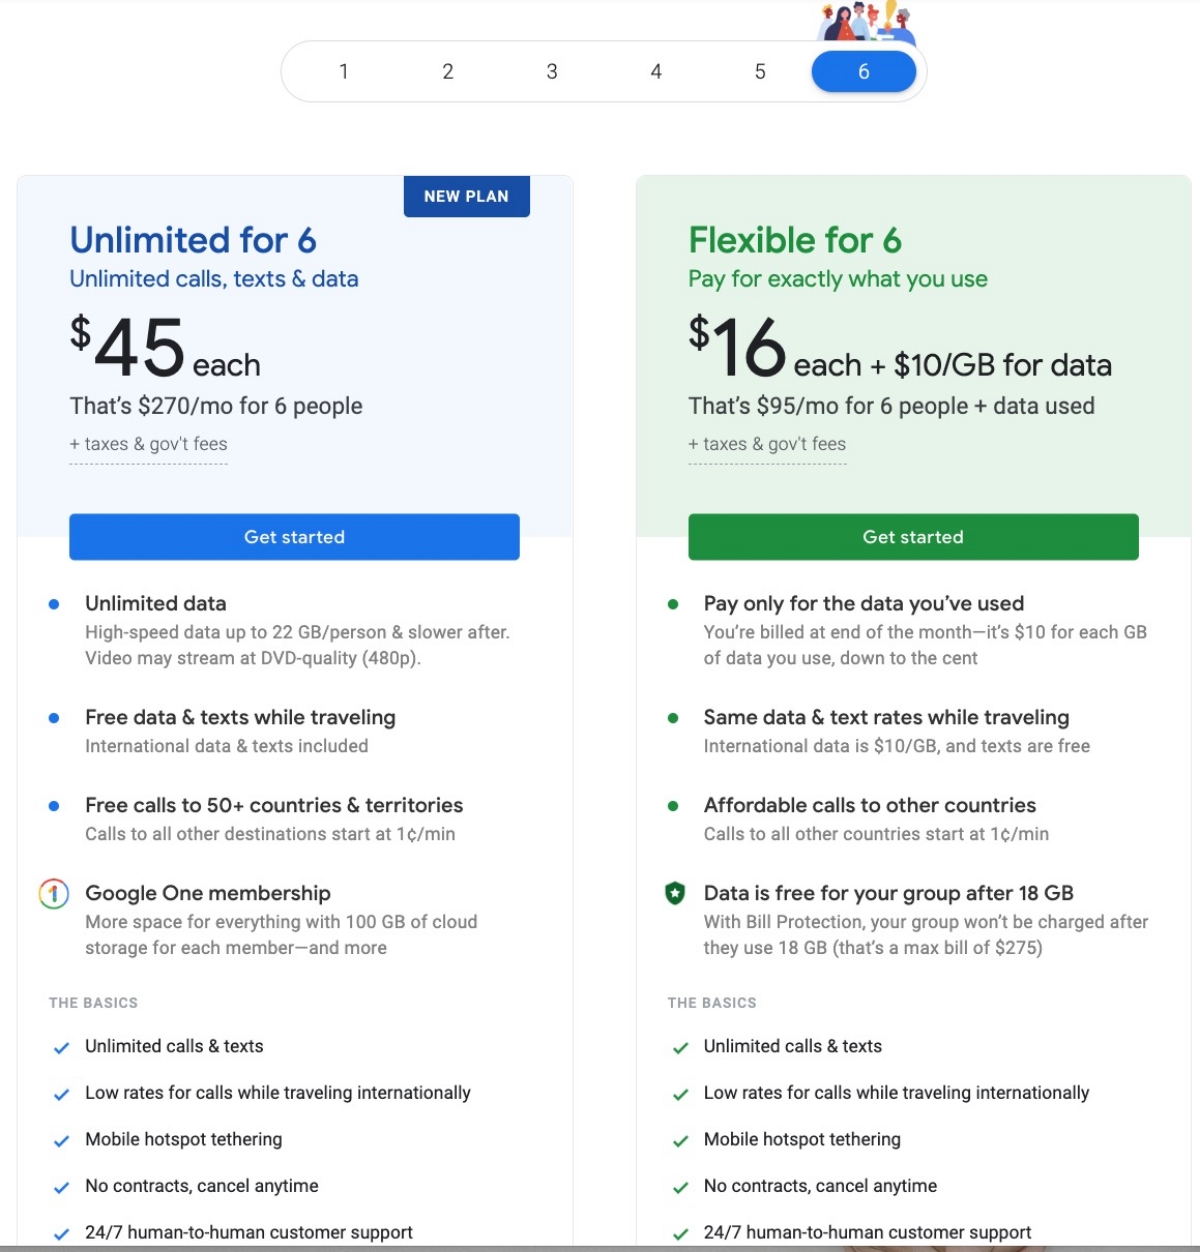This screenshot has height=1252, width=1200.
Task: Click the Google One membership icon
Action: (54, 893)
